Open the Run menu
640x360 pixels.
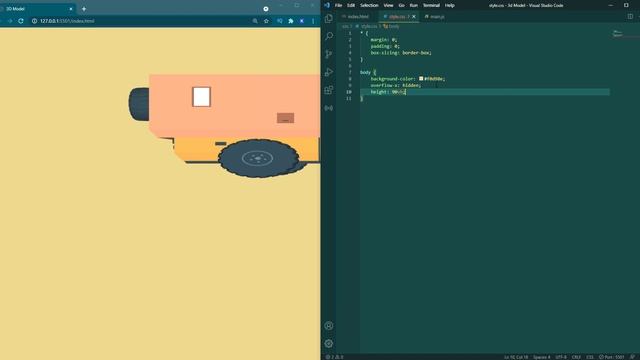pyautogui.click(x=413, y=5)
